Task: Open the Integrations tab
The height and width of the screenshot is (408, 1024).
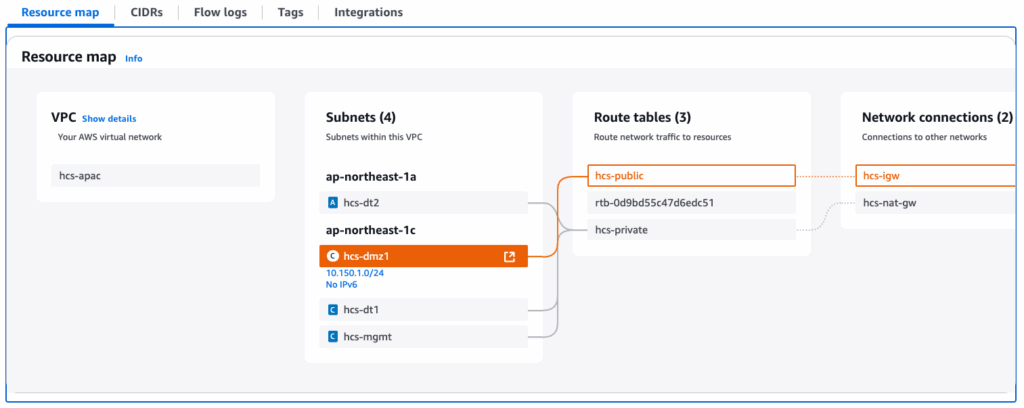Action: click(368, 12)
